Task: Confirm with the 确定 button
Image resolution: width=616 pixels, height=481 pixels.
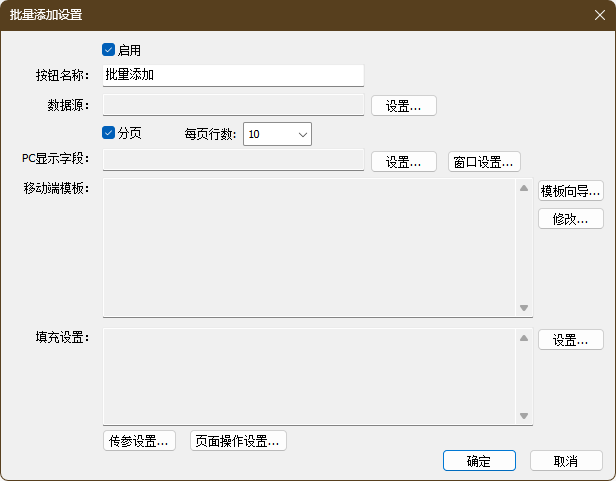Action: click(x=479, y=461)
